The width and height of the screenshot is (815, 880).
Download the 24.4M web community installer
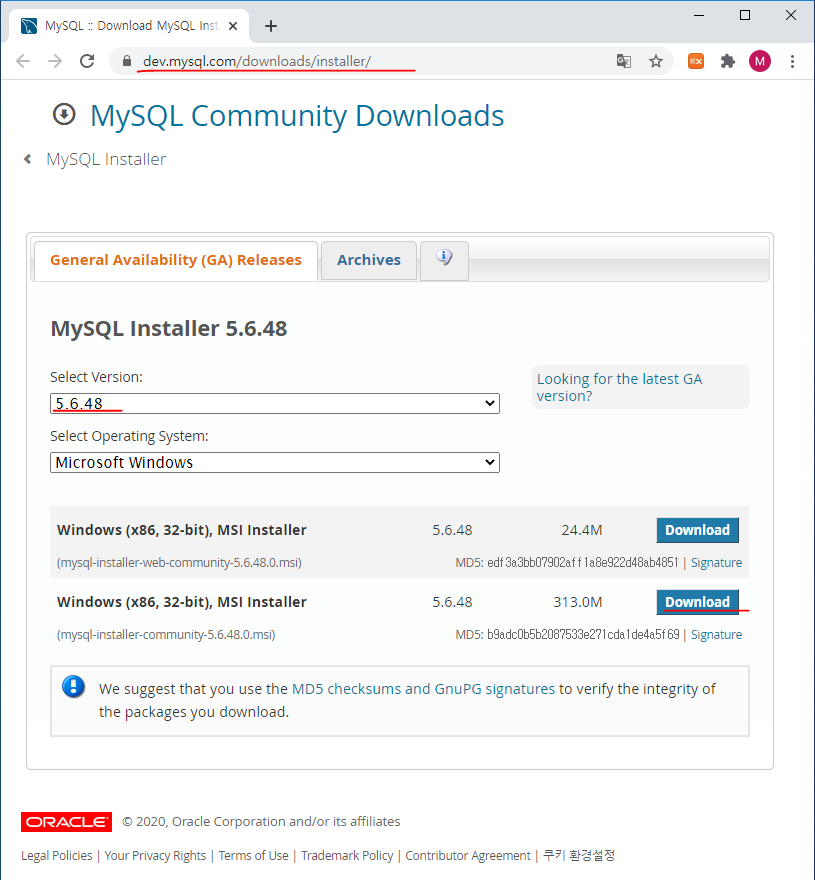pos(697,530)
